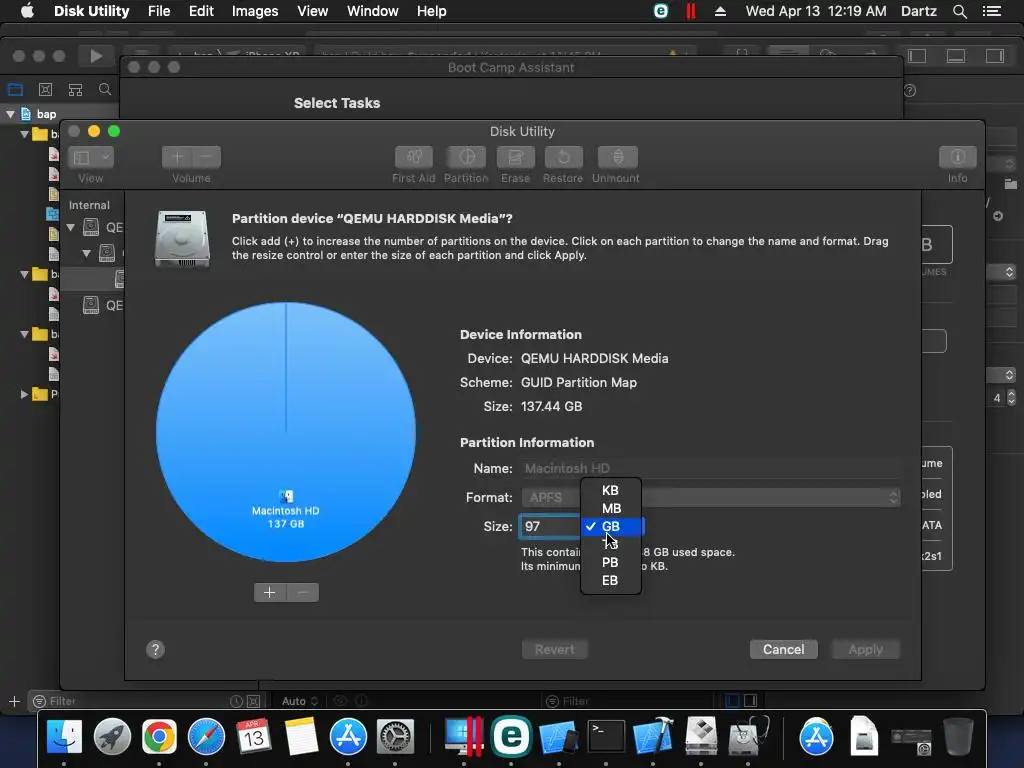The height and width of the screenshot is (768, 1024).
Task: Click the stepper next to value 4 in Xcode inspector
Action: click(1012, 398)
